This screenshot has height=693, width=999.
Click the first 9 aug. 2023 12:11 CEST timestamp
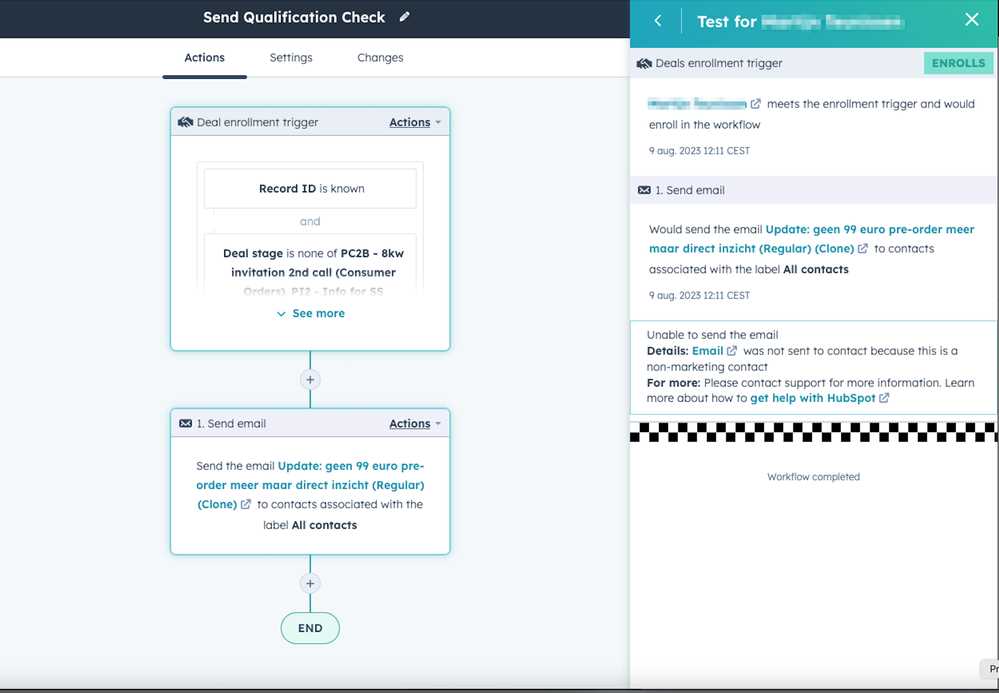point(700,151)
